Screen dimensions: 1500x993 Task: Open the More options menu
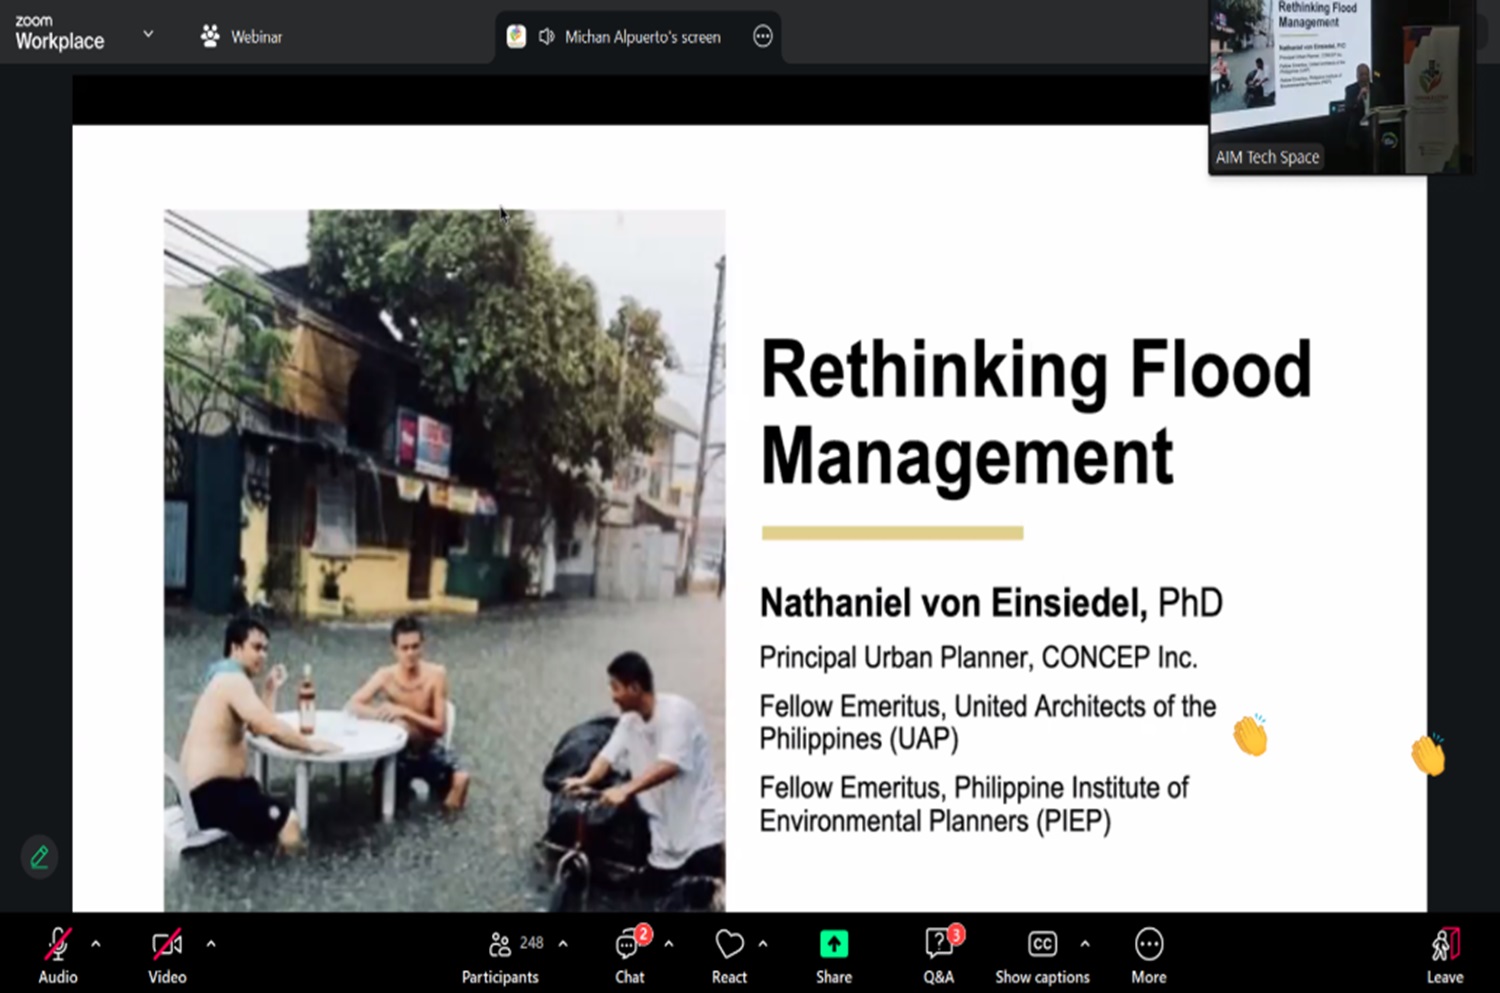(x=1148, y=944)
